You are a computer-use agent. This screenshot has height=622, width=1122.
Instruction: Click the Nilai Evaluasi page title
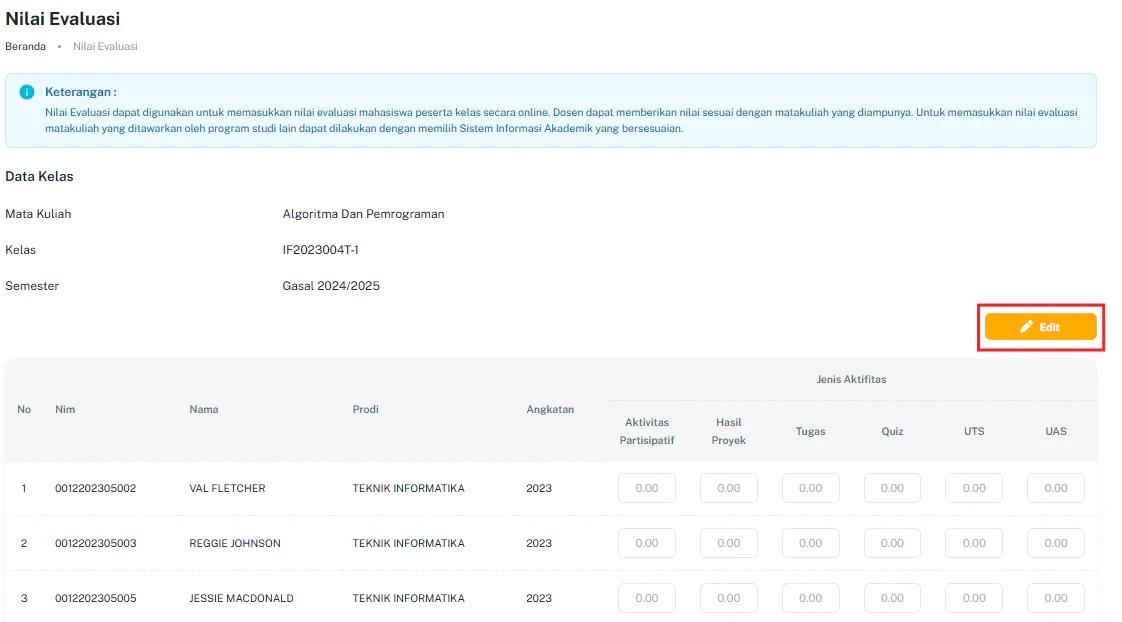pyautogui.click(x=63, y=19)
